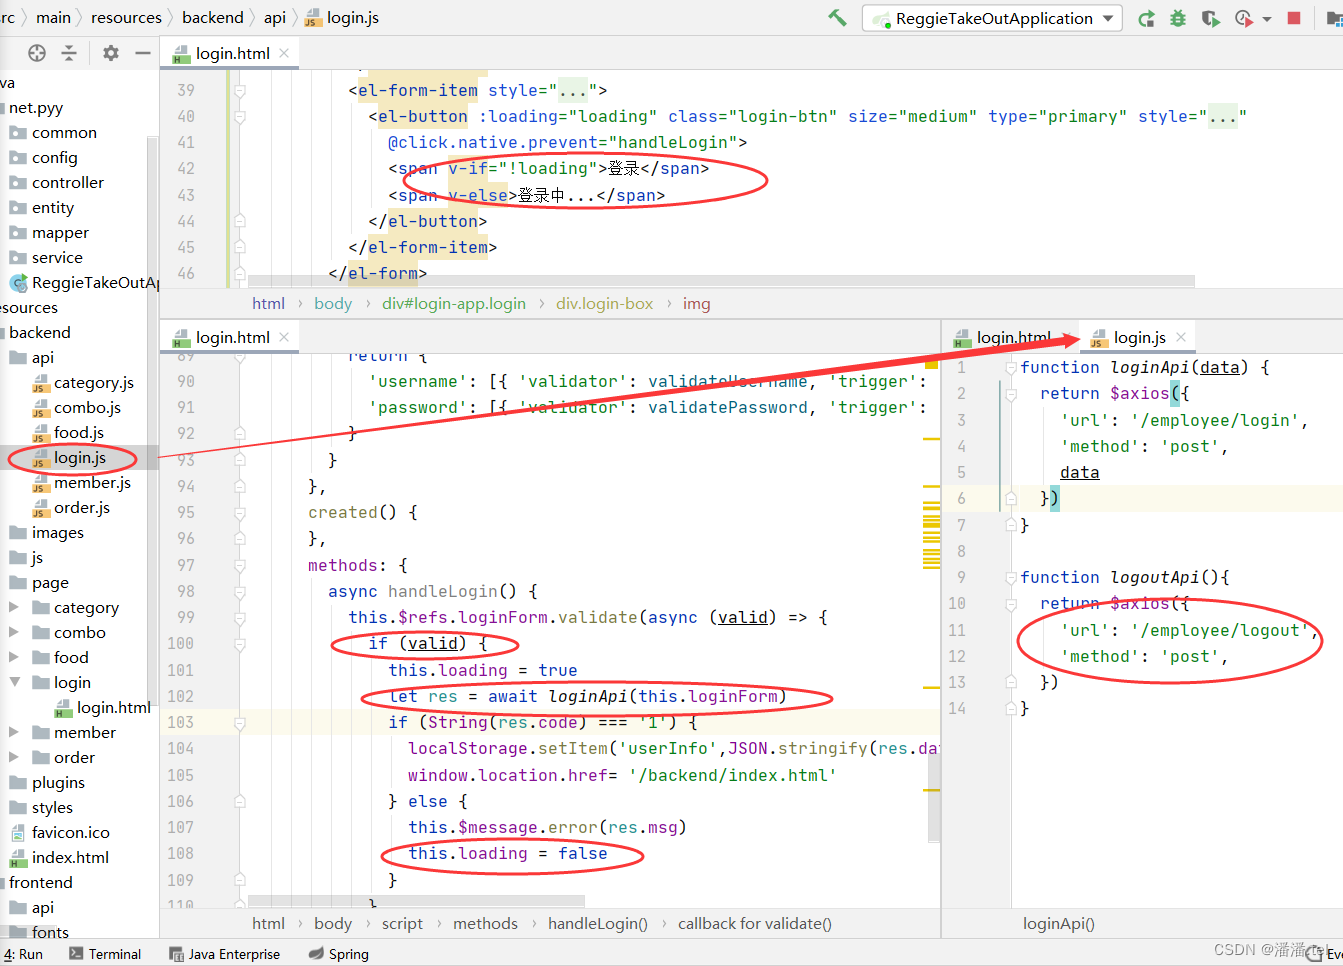Click 'div#login-app.login' in top breadcrumb
Screen dimensions: 1343x966
[454, 304]
